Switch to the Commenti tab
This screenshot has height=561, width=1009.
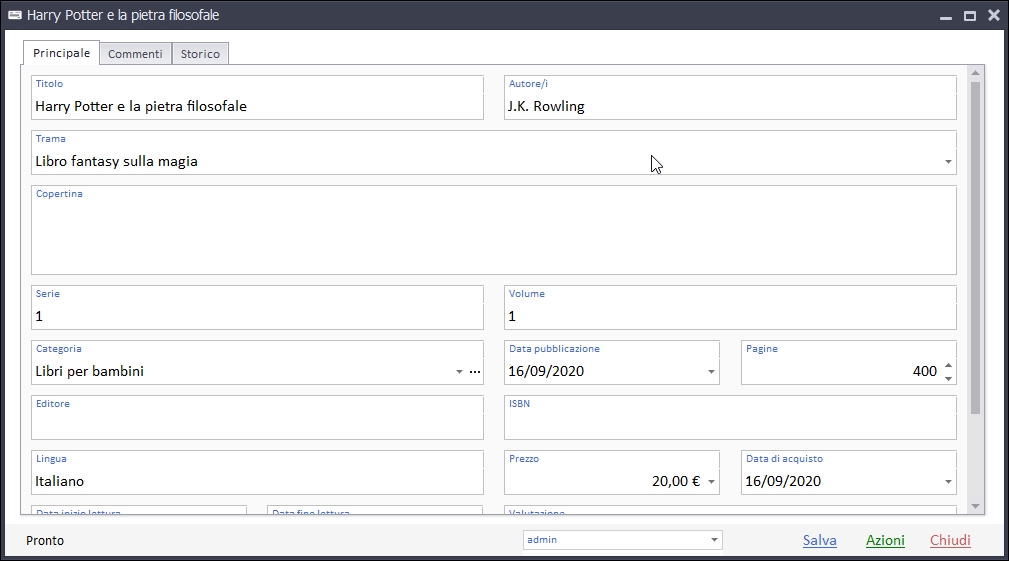click(135, 54)
